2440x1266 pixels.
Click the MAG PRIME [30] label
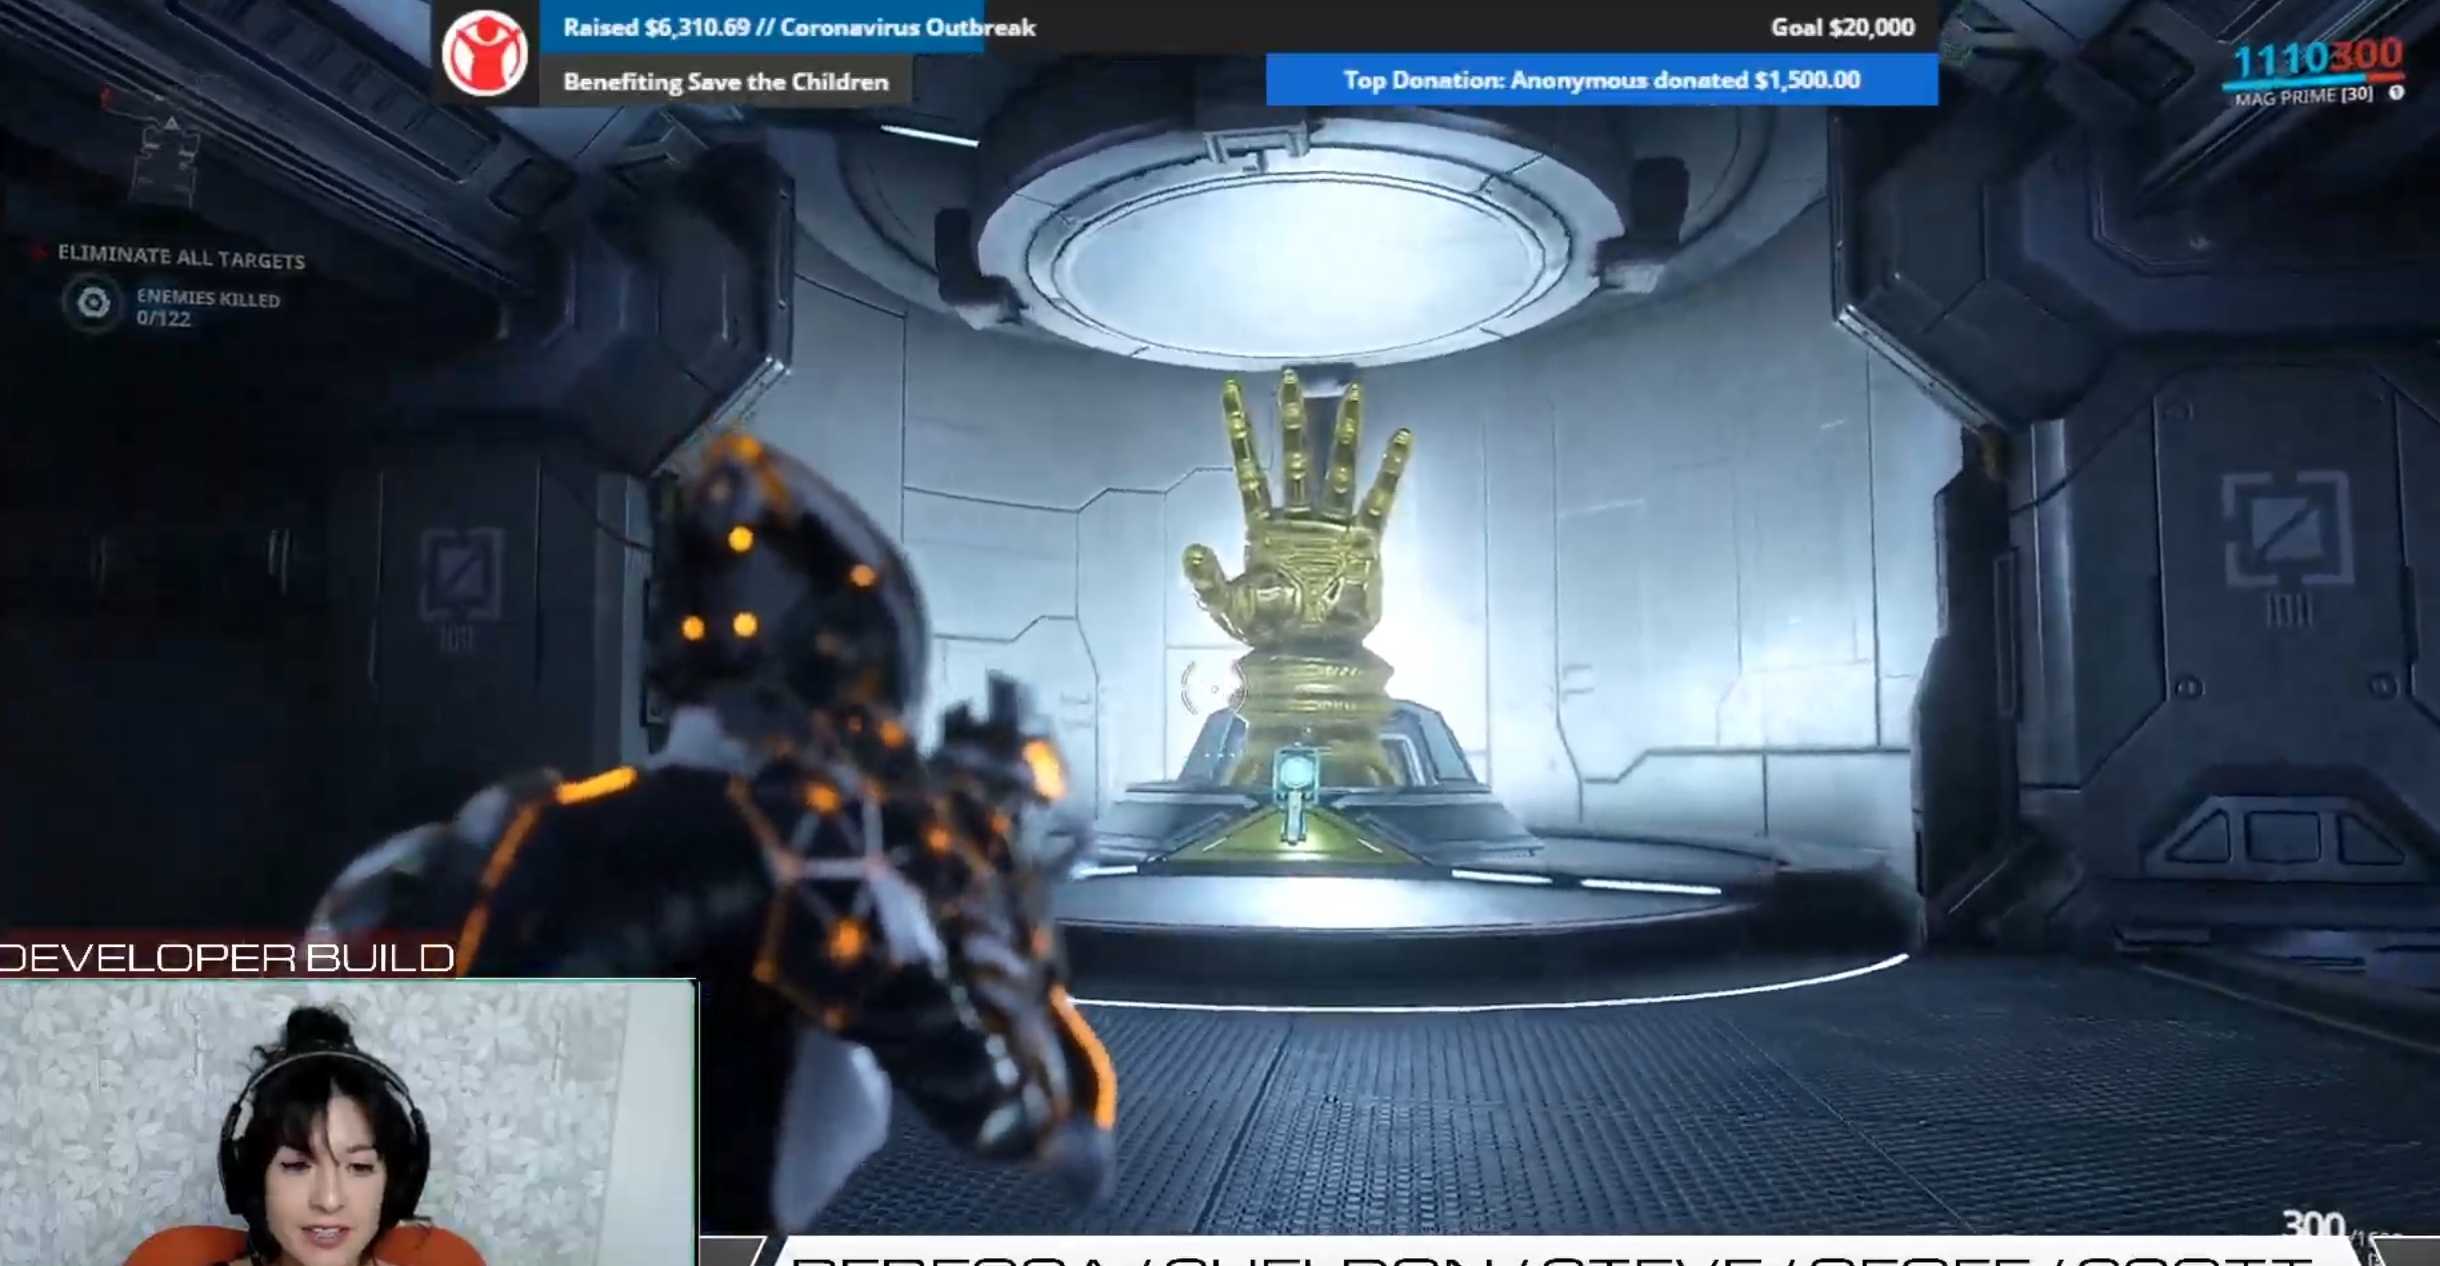(2302, 96)
